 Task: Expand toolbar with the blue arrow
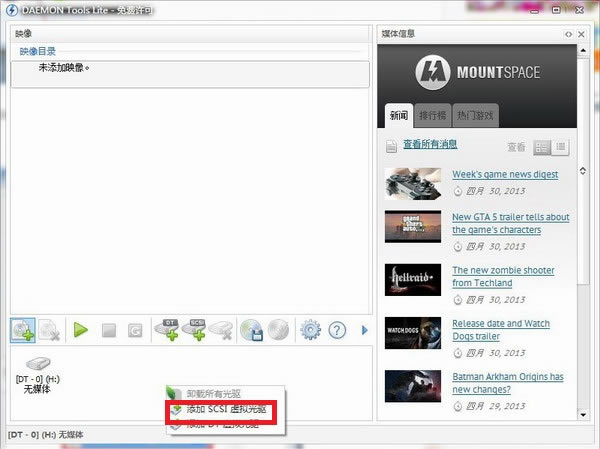(364, 329)
